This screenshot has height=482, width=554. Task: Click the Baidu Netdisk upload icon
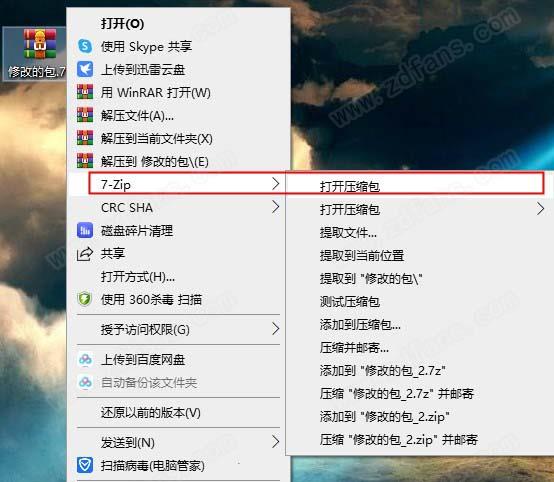85,359
